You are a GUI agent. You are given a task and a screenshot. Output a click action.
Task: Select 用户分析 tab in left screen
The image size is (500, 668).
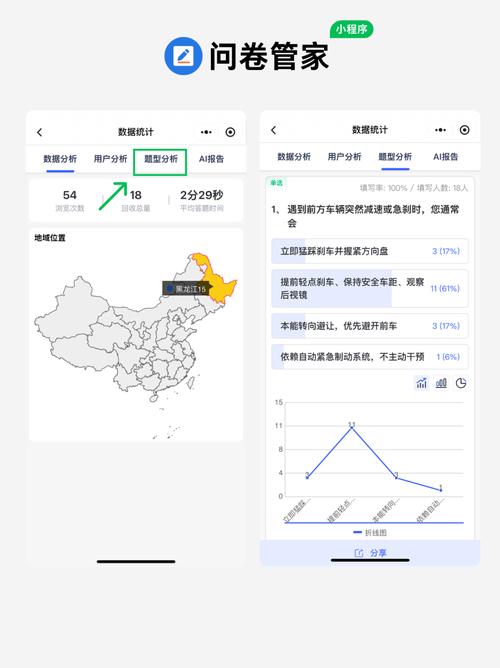[110, 159]
